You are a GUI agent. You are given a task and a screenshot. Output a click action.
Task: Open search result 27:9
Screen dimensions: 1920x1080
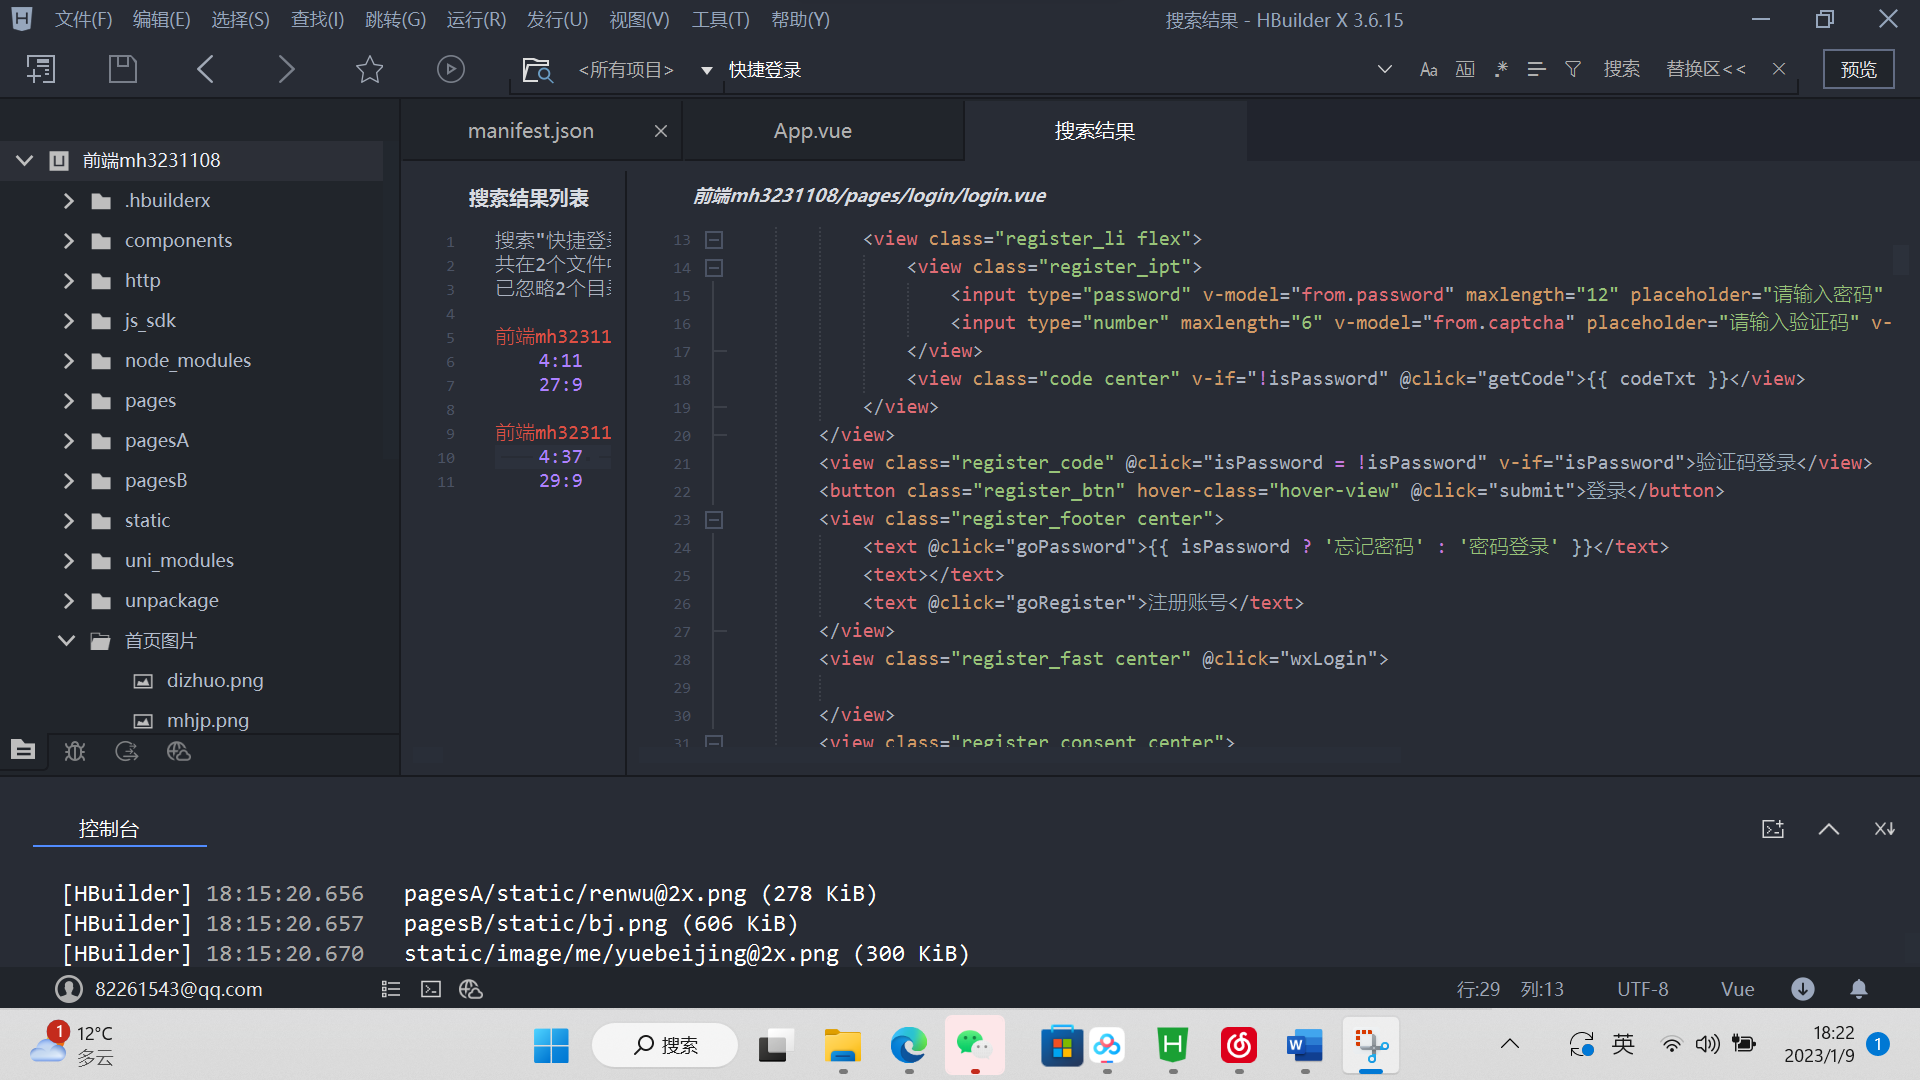[x=560, y=385]
